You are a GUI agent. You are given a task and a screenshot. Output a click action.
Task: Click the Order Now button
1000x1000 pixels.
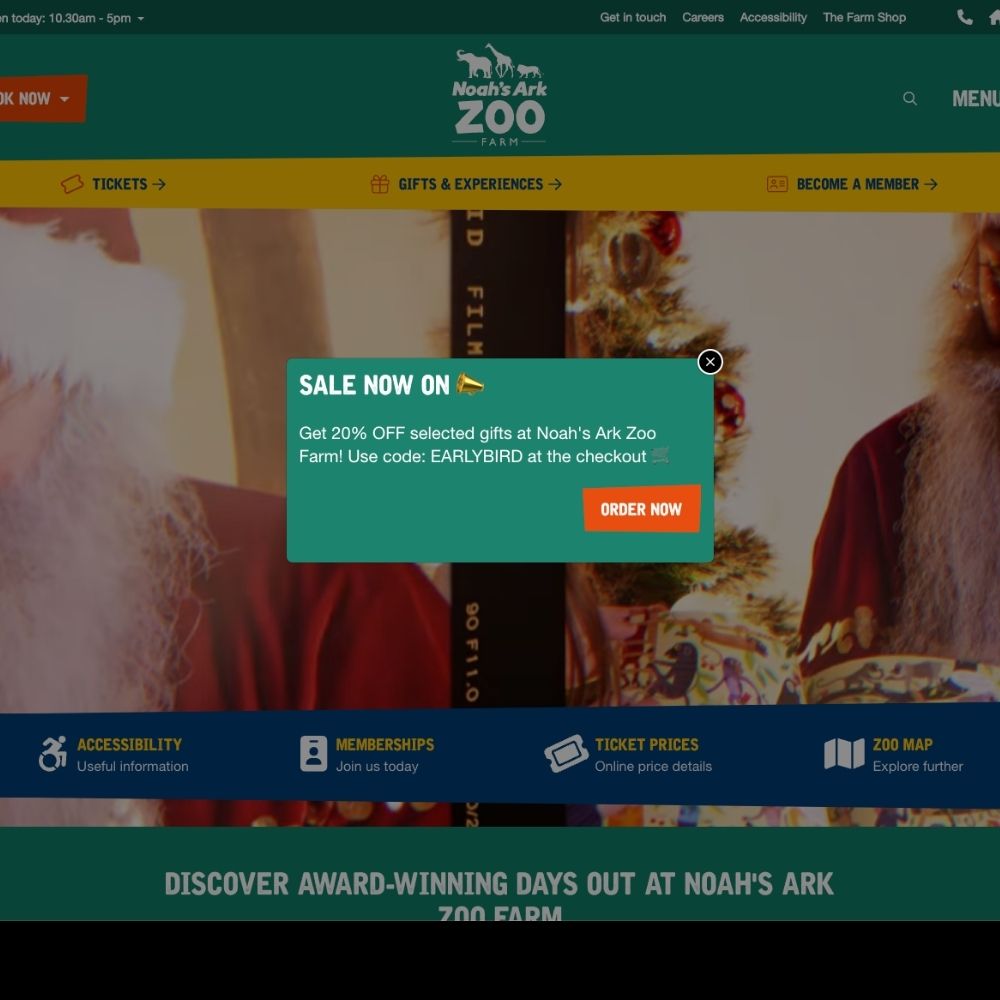coord(642,509)
